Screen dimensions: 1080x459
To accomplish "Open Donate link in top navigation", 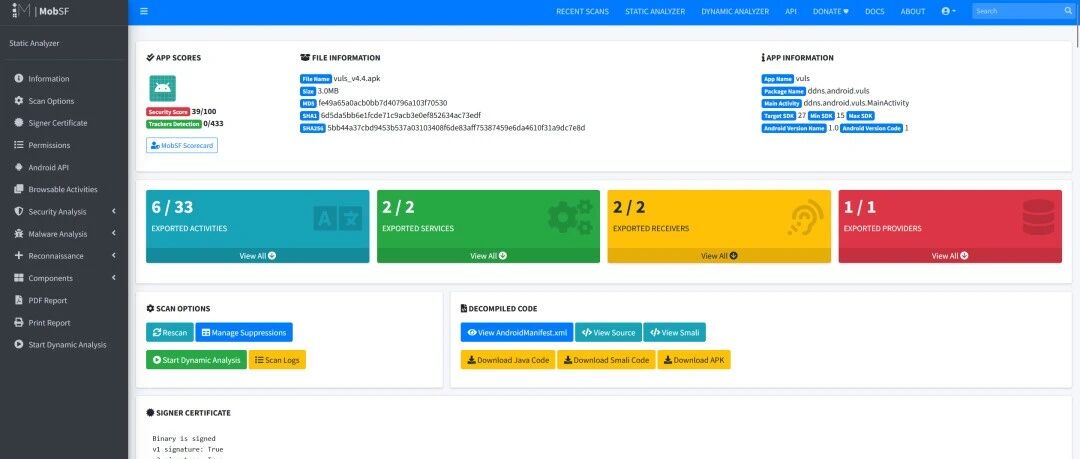I will click(830, 12).
